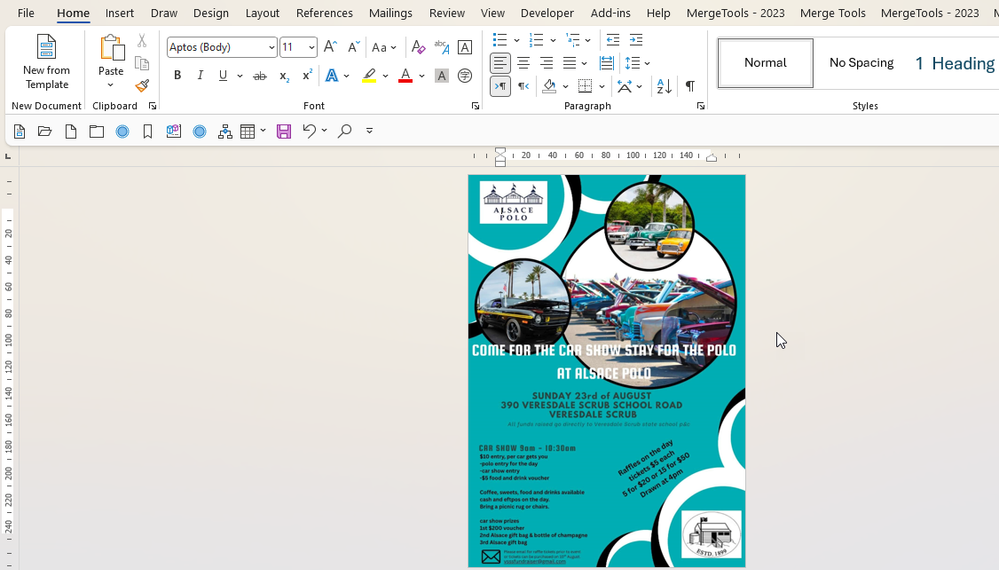Toggle Italic formatting
999x570 pixels.
(200, 75)
